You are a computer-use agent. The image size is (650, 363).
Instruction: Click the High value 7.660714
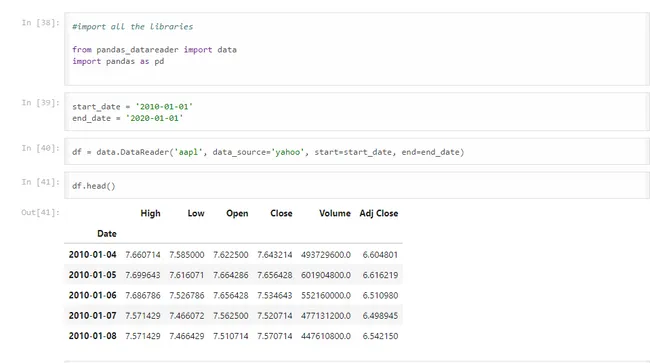point(143,254)
